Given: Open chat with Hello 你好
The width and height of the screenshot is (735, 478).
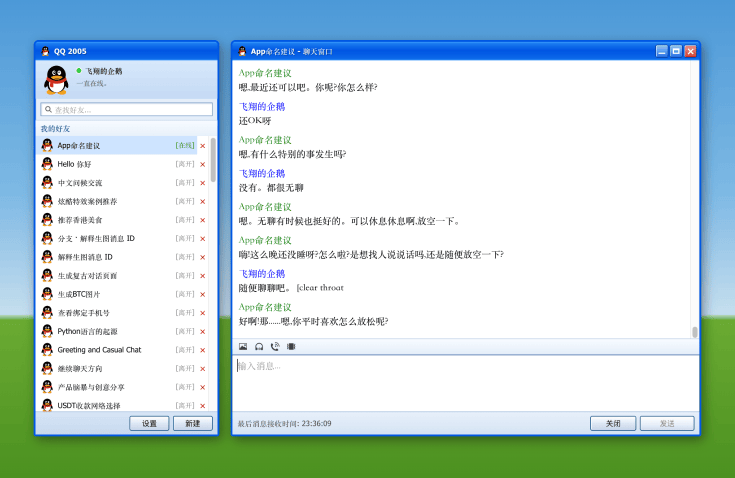Looking at the screenshot, I should tap(116, 164).
